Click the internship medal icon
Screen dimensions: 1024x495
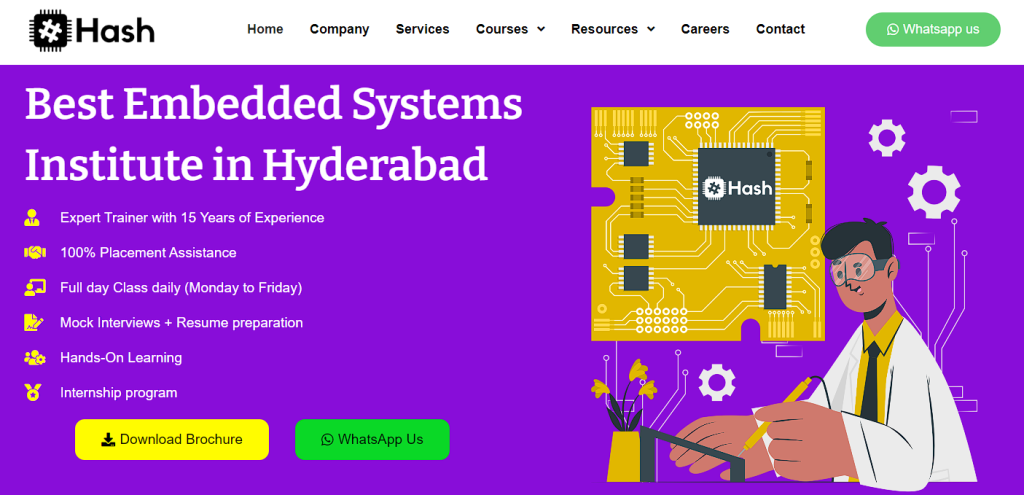(x=33, y=392)
